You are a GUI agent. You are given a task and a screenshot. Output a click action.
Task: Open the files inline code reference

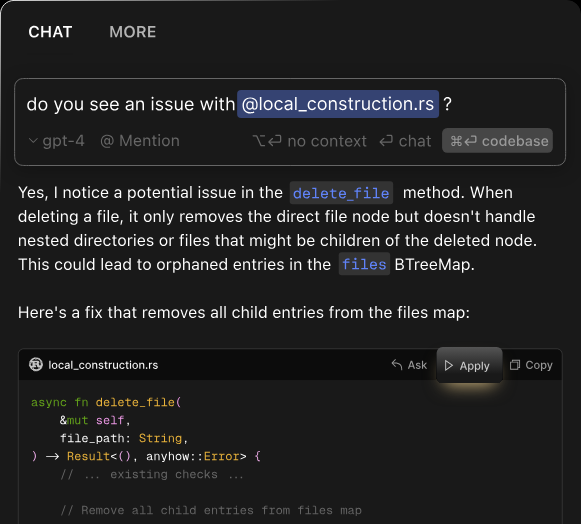[x=364, y=264]
